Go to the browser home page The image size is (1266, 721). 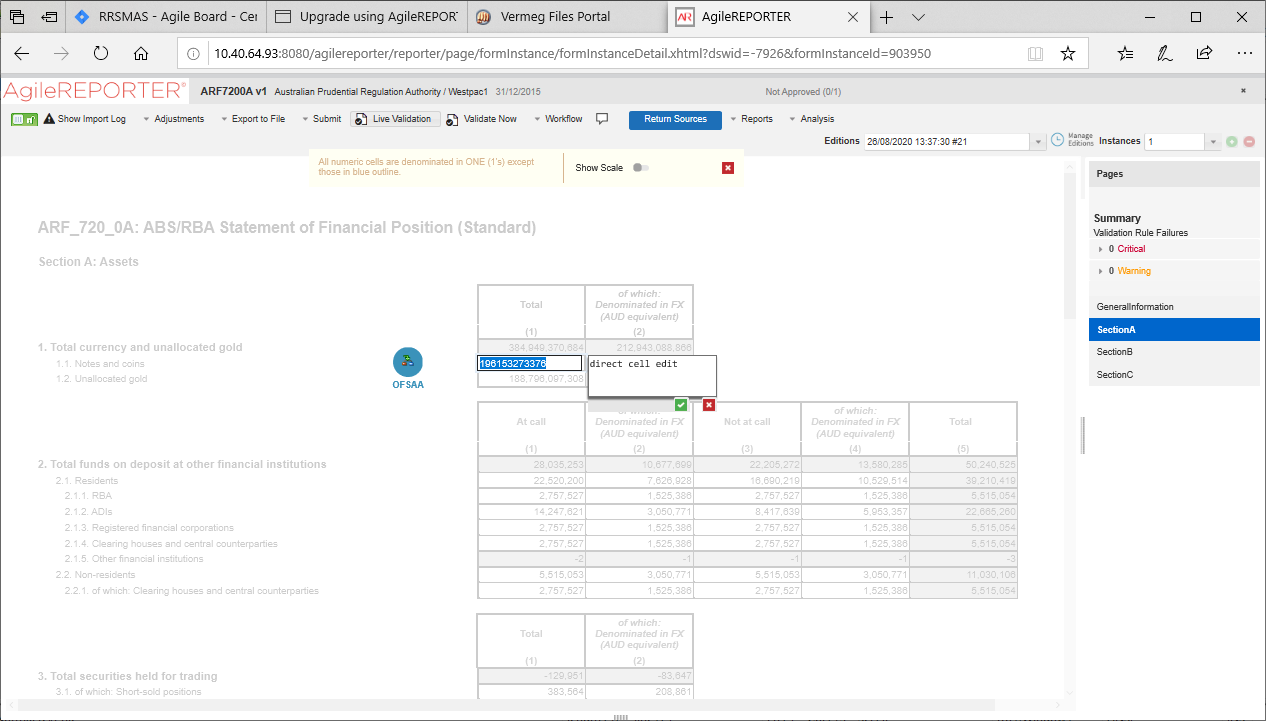(x=141, y=54)
